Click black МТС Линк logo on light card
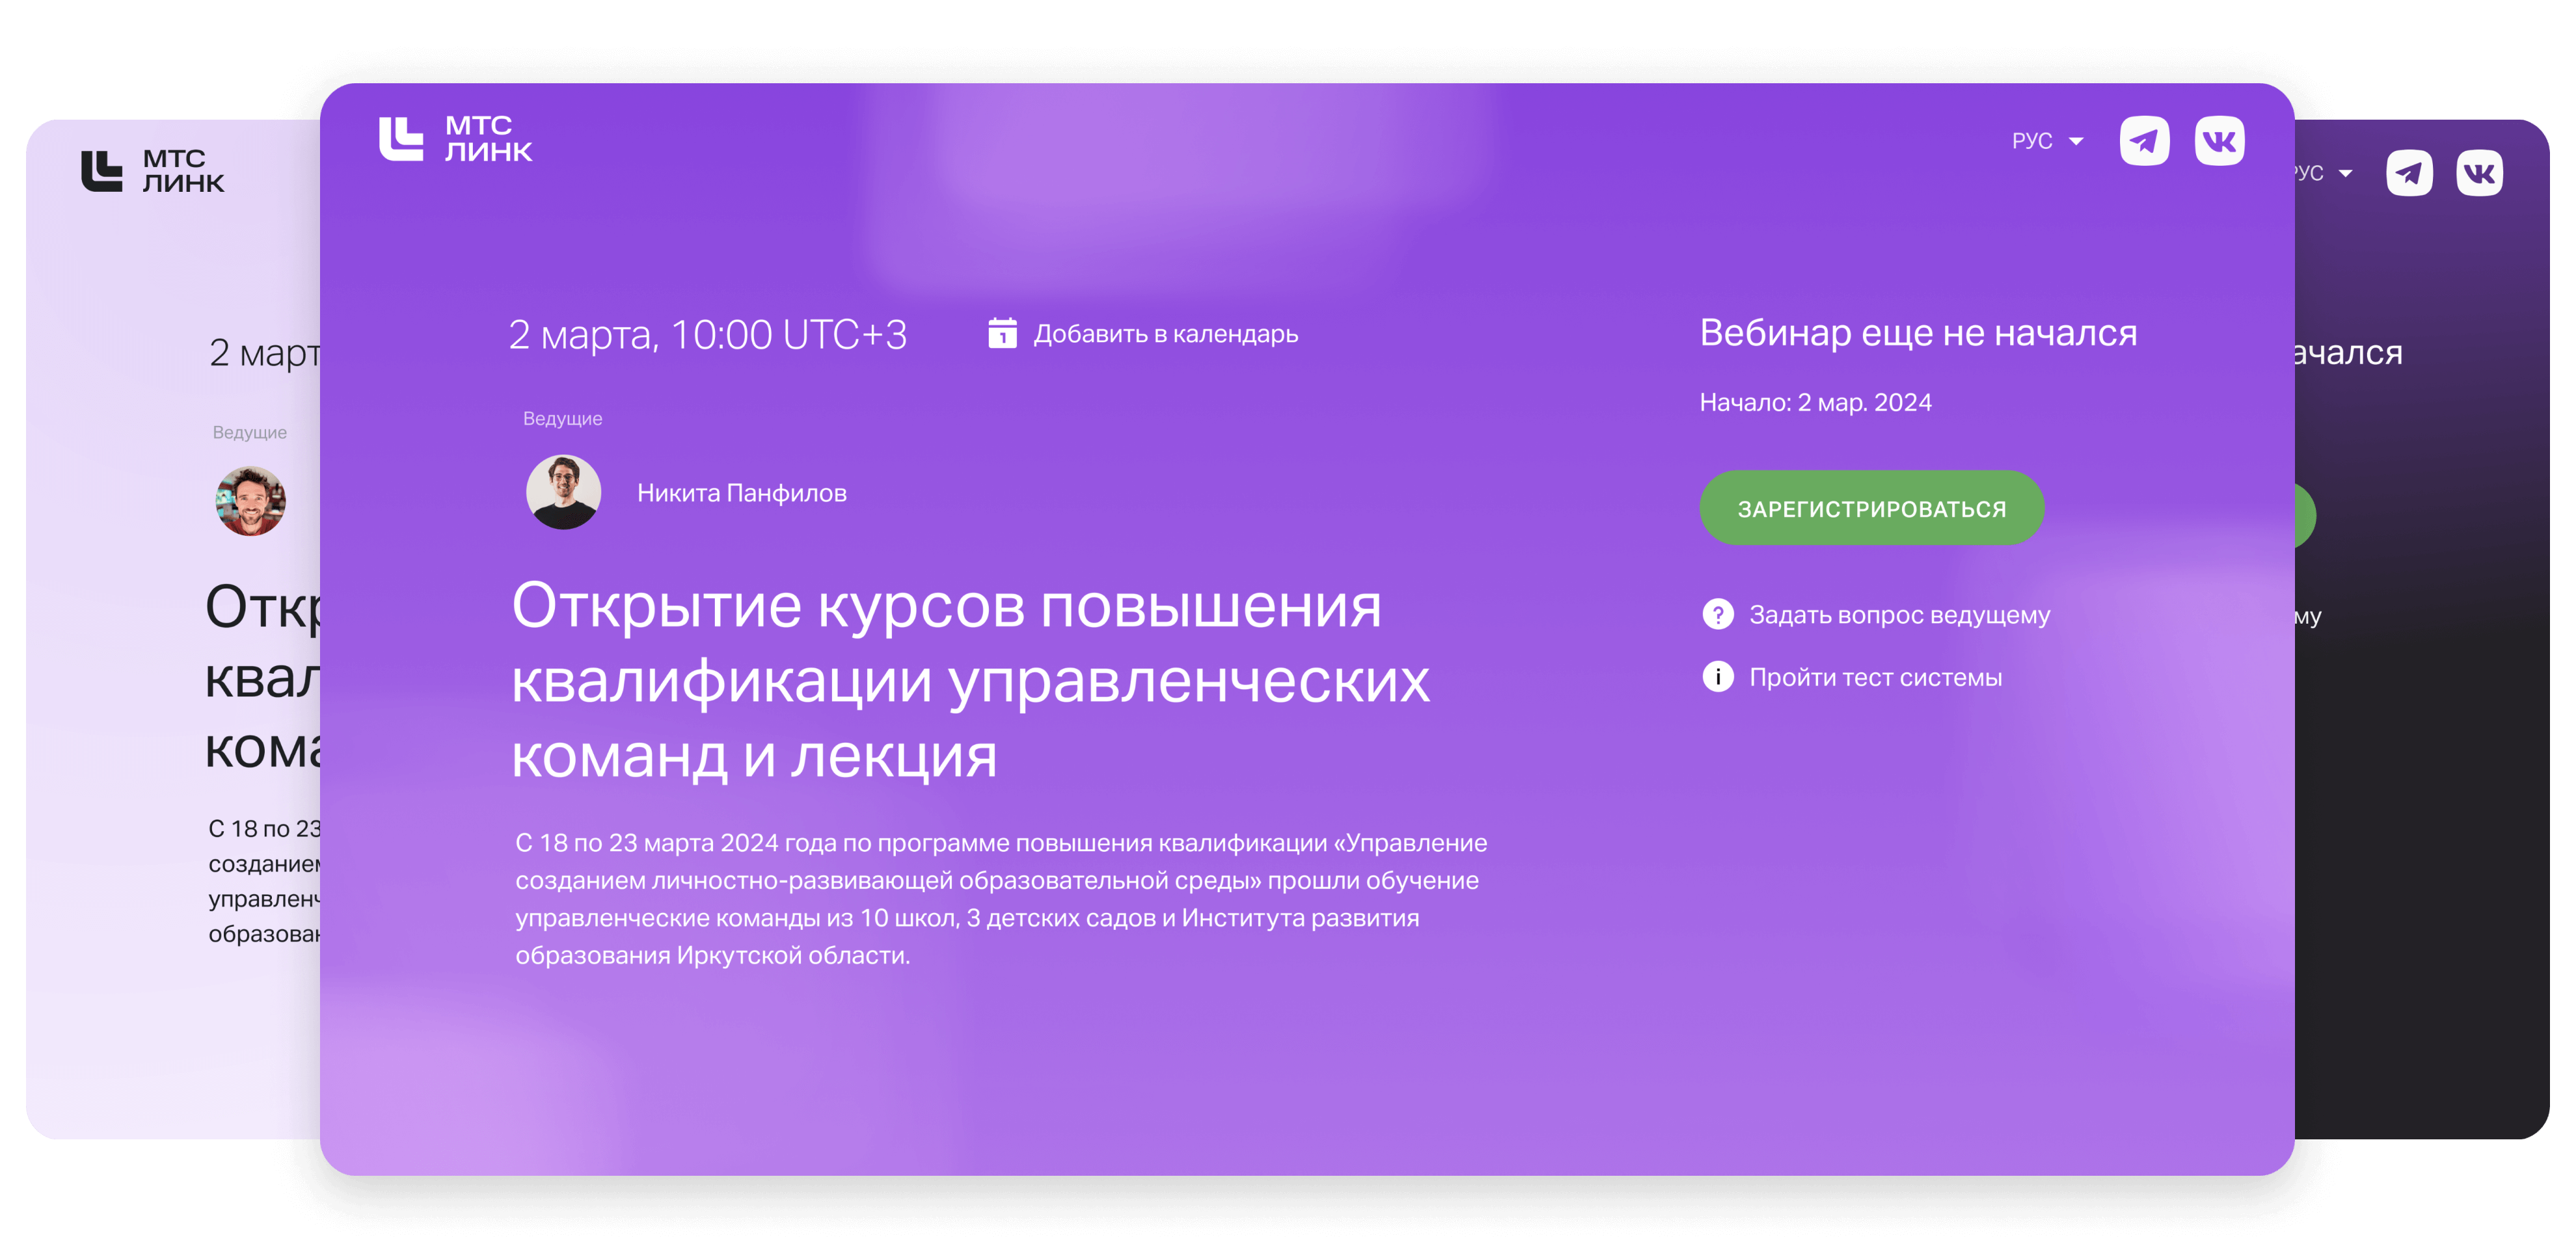The image size is (2576, 1259). pyautogui.click(x=152, y=171)
